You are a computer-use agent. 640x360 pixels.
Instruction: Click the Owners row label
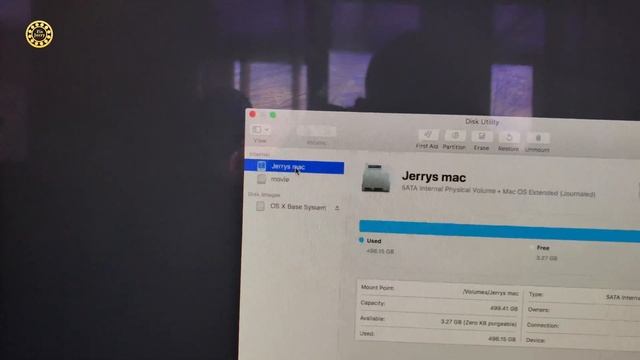[538, 309]
